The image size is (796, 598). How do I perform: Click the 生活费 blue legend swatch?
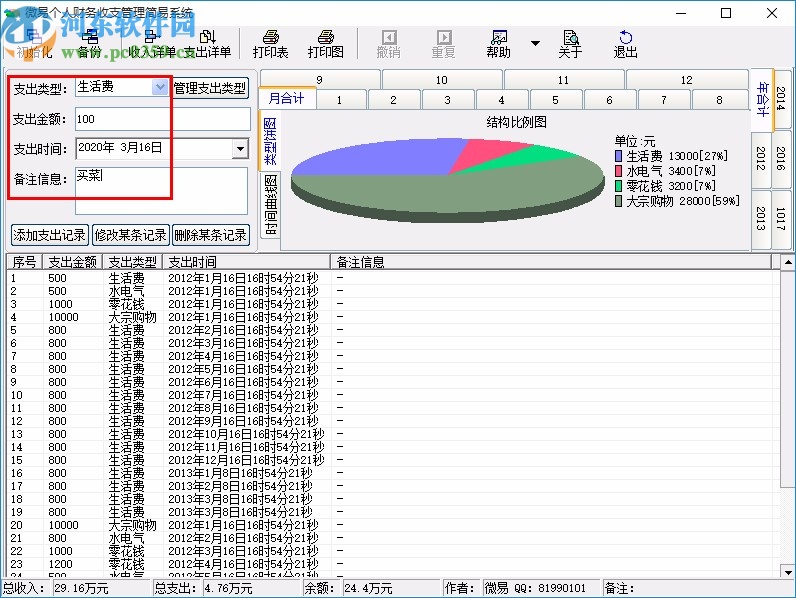click(x=618, y=156)
